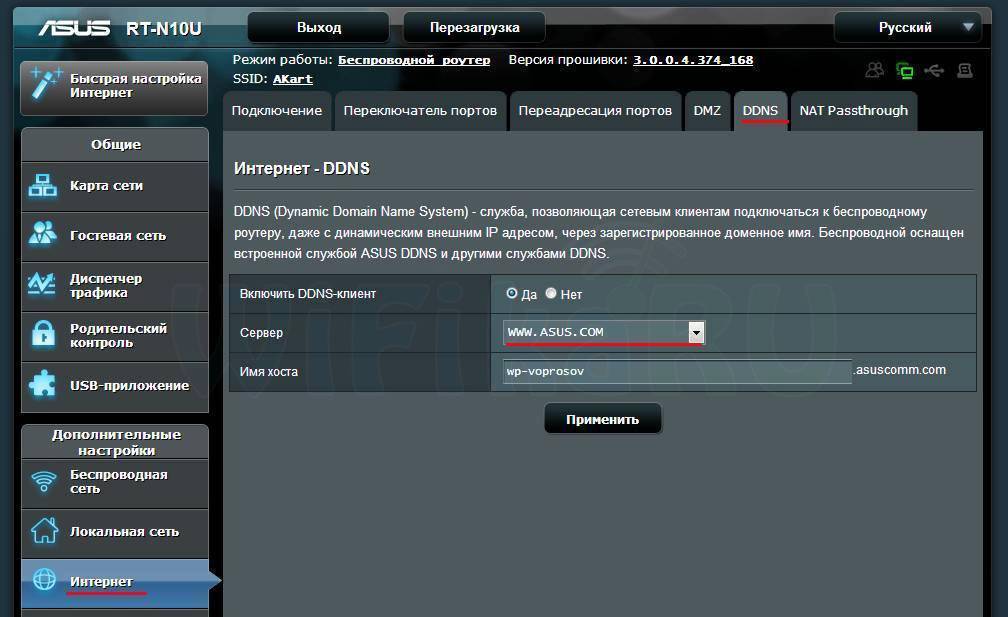Open the DDNS server WWW.ASUS.COM dropdown
This screenshot has height=617, width=1008.
coord(696,332)
